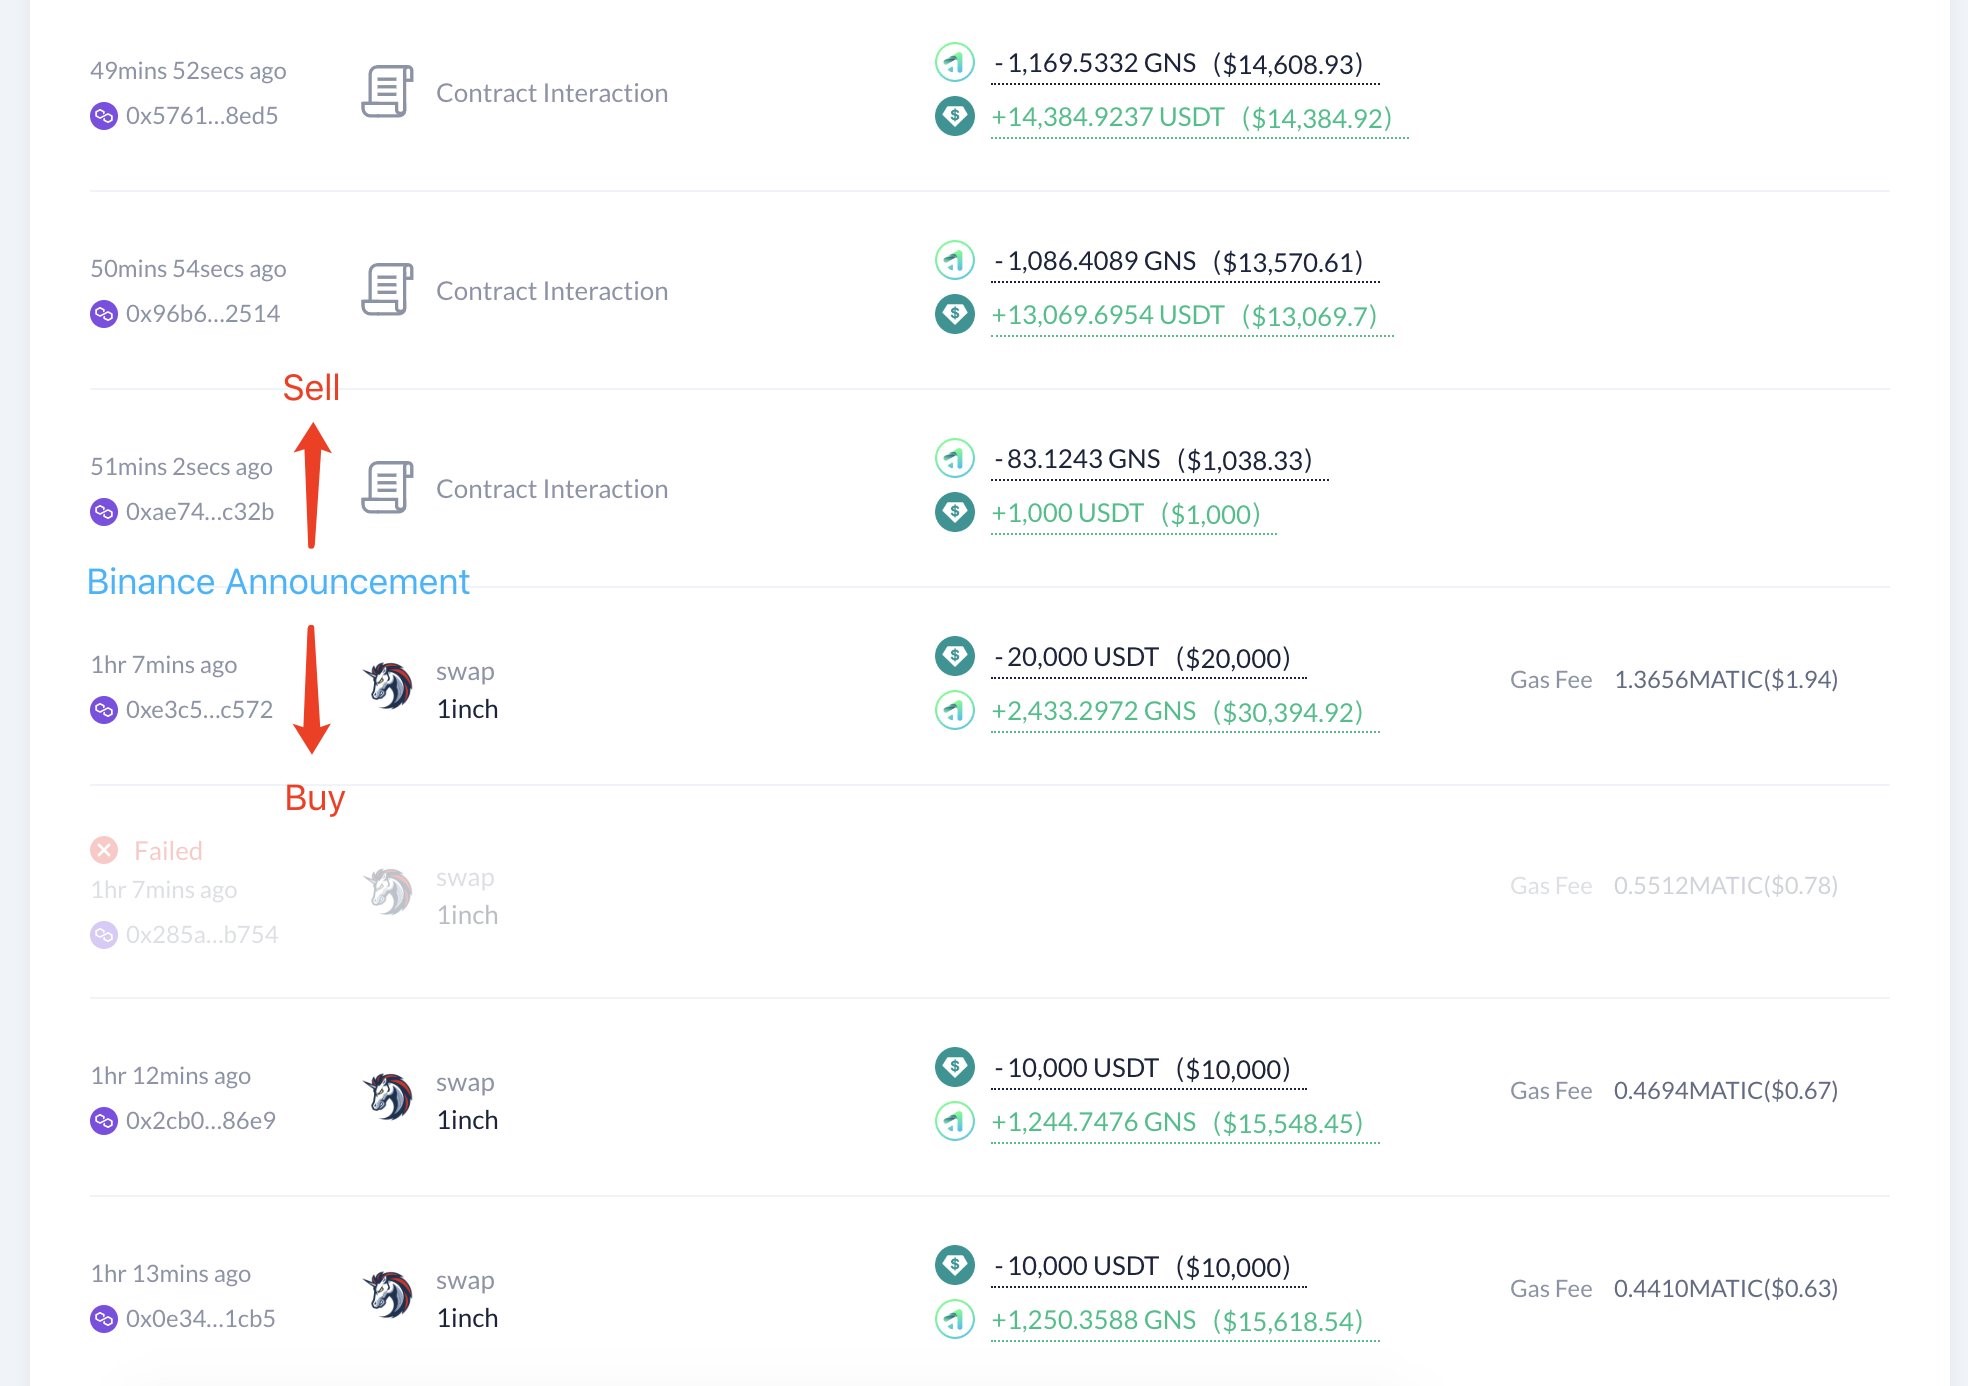Click the GNS icon next to +2,433.2972 GNS
The image size is (1968, 1386).
click(x=957, y=712)
